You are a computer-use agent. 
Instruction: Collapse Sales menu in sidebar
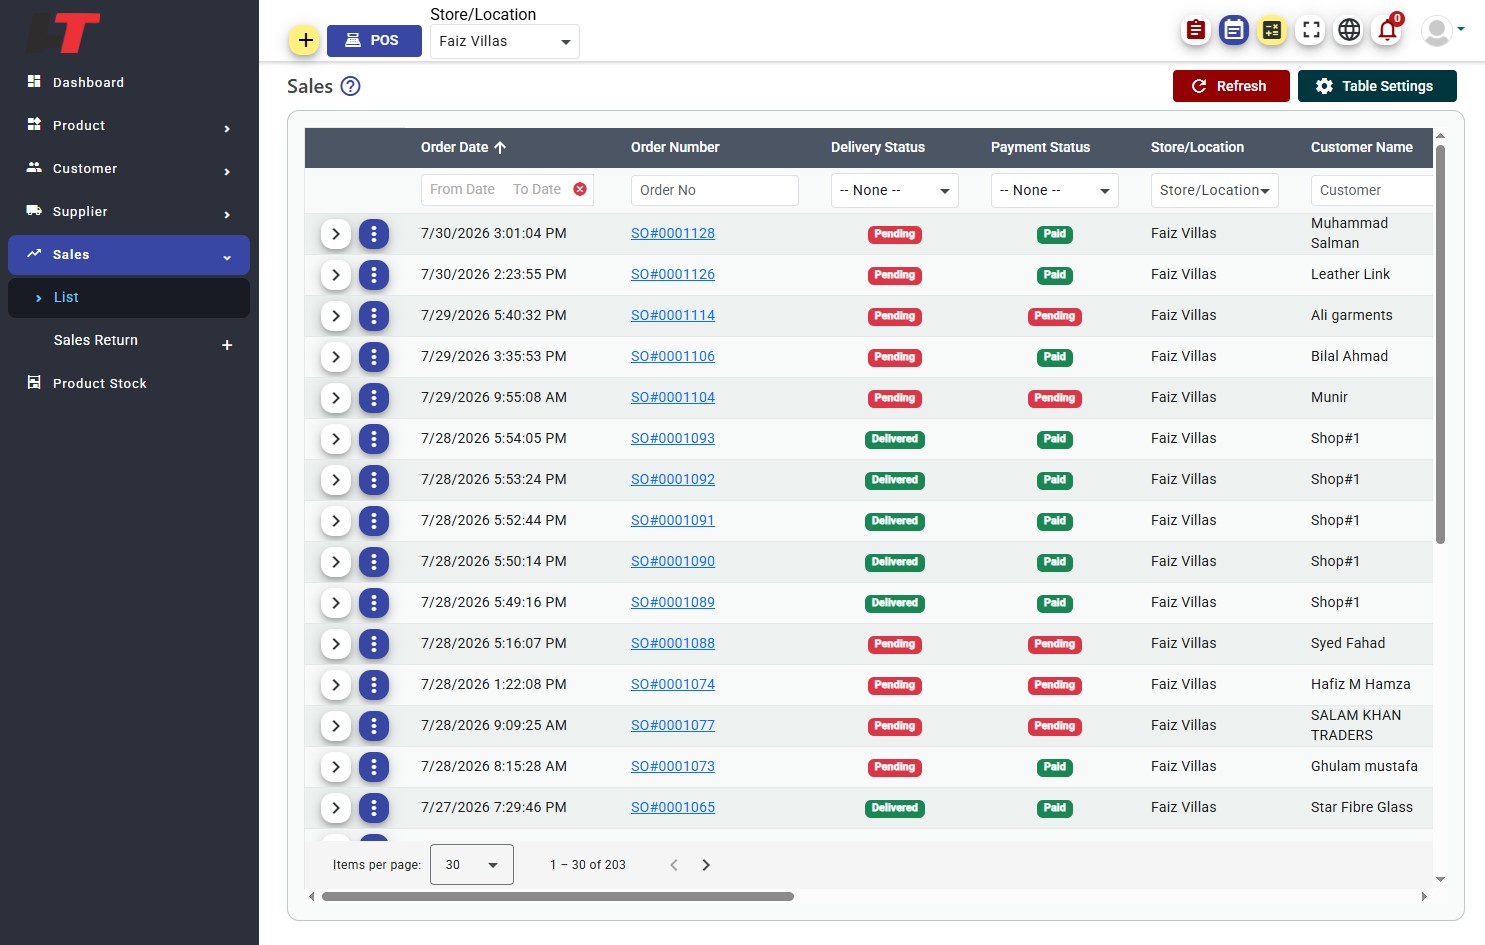[128, 254]
